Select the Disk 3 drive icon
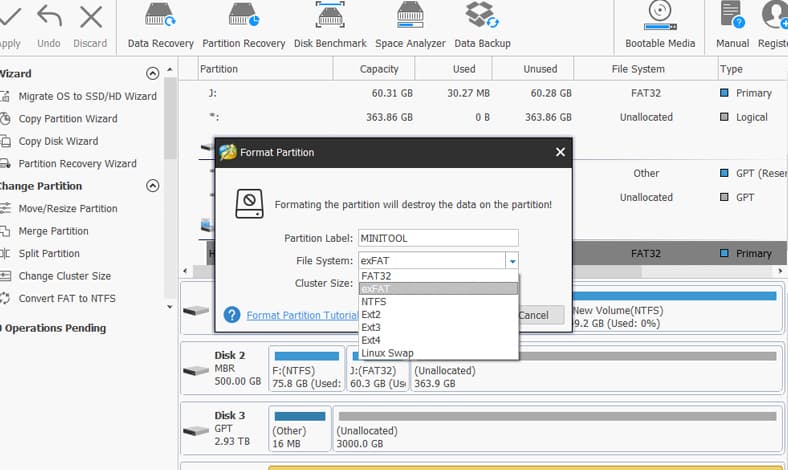 point(196,431)
